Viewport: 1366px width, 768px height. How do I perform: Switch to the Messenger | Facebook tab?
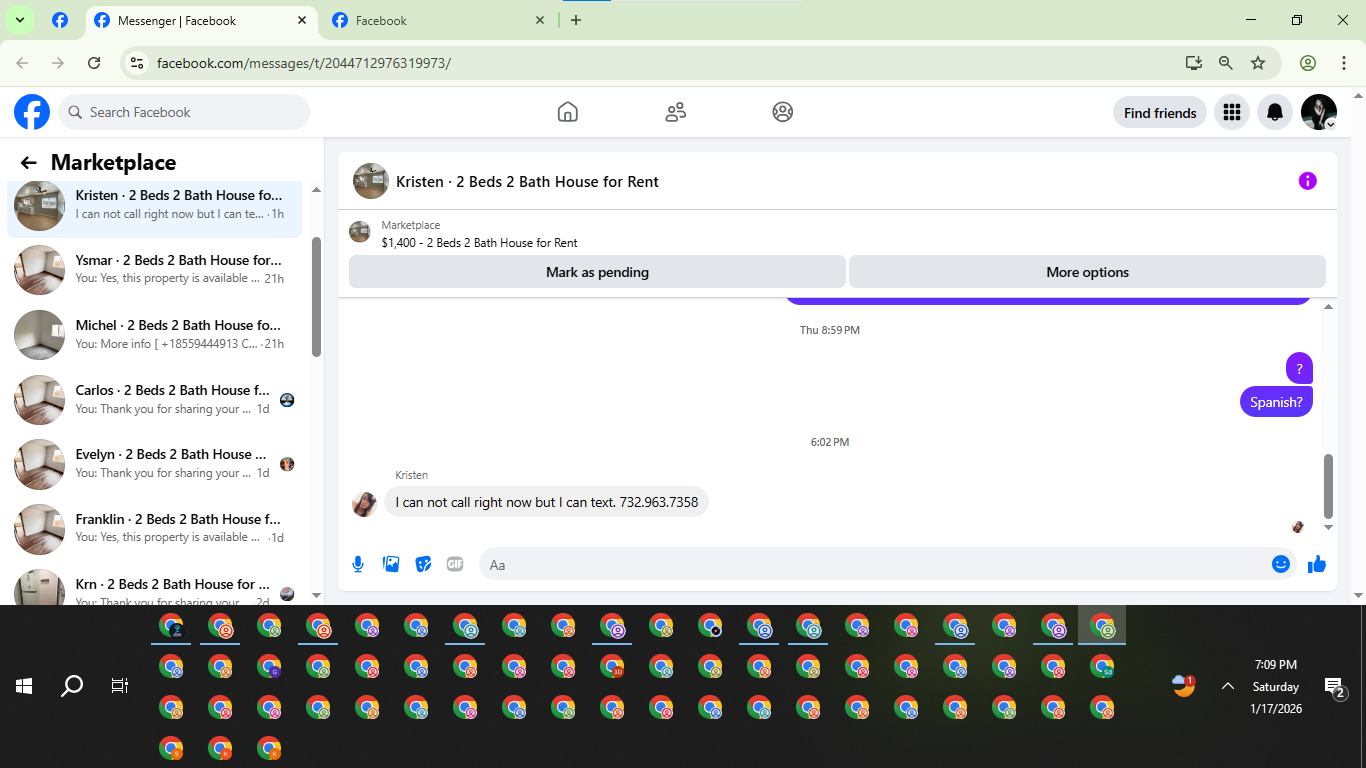pyautogui.click(x=202, y=20)
